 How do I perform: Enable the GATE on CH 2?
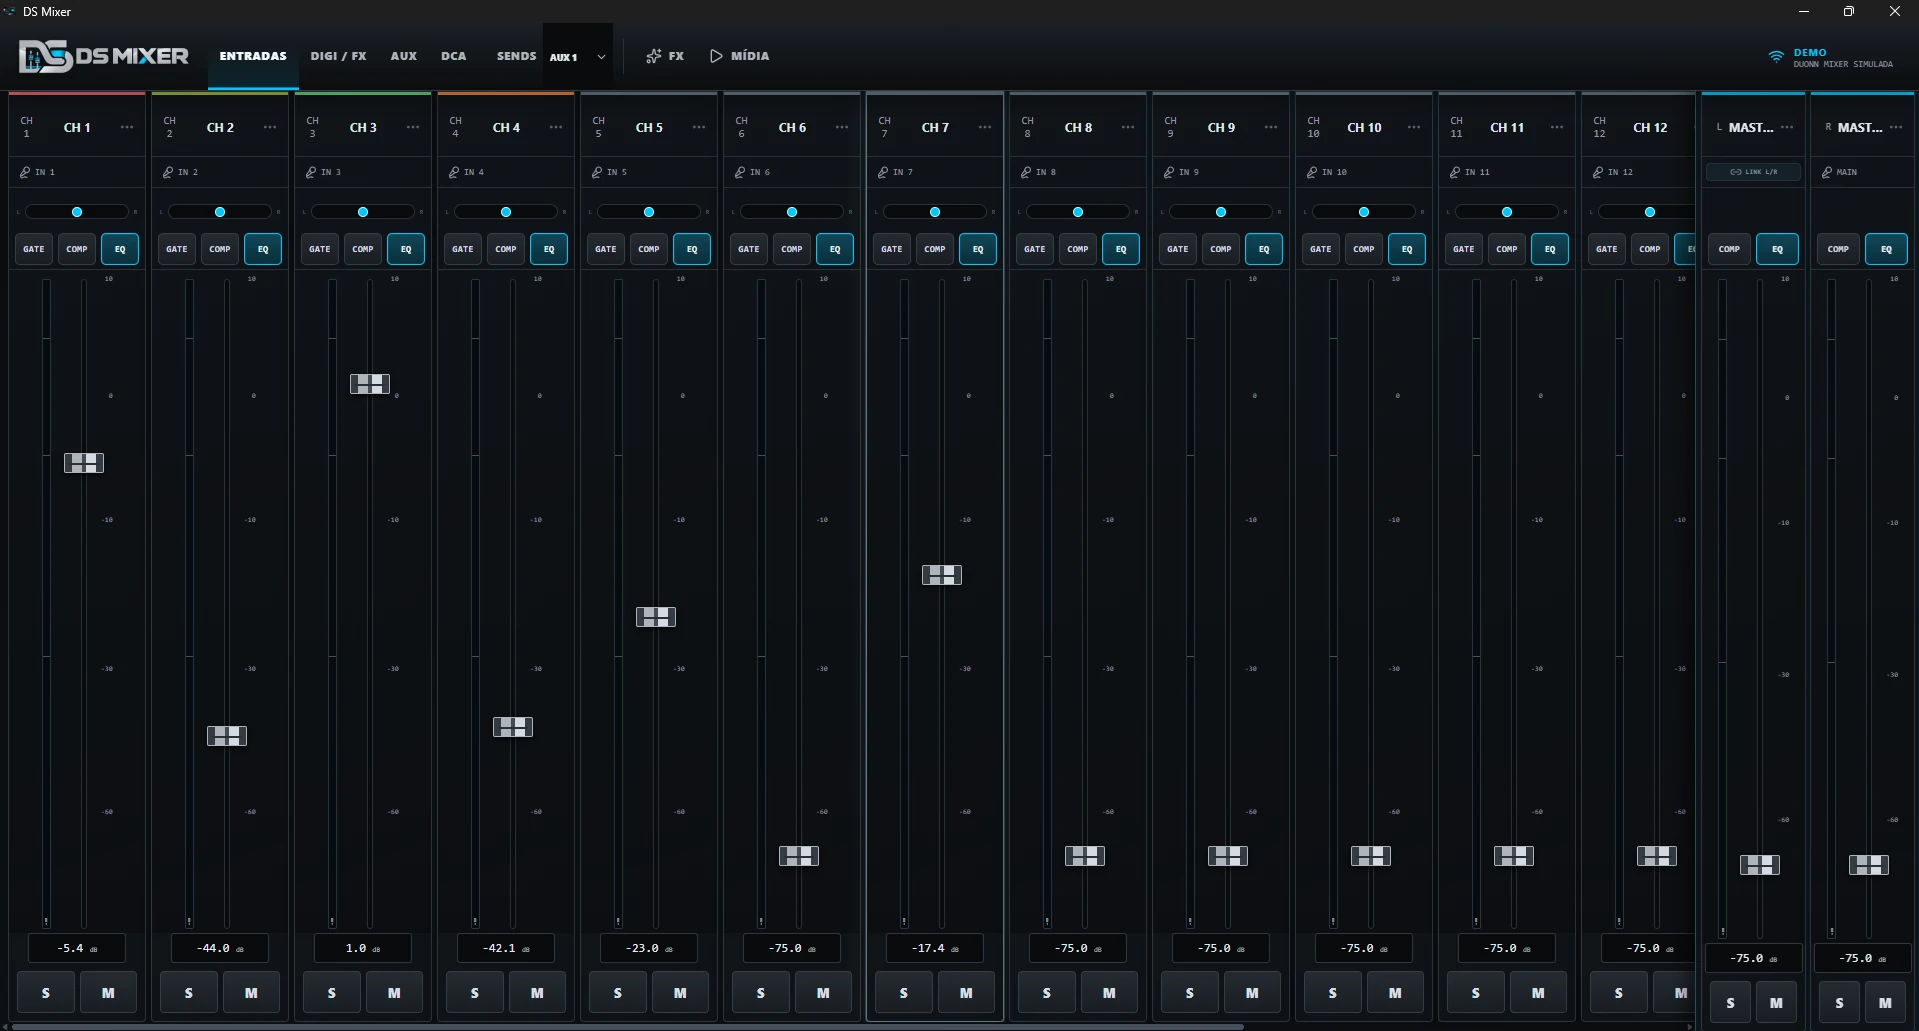[177, 249]
